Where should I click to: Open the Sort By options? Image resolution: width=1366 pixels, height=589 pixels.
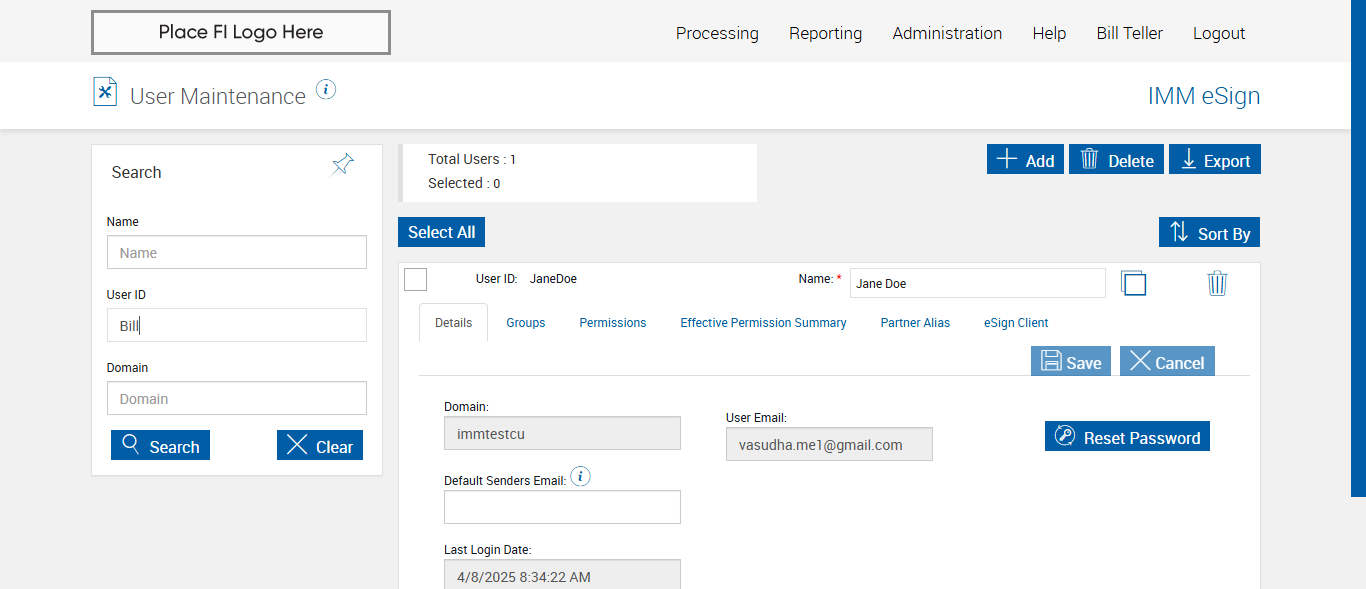(x=1209, y=233)
